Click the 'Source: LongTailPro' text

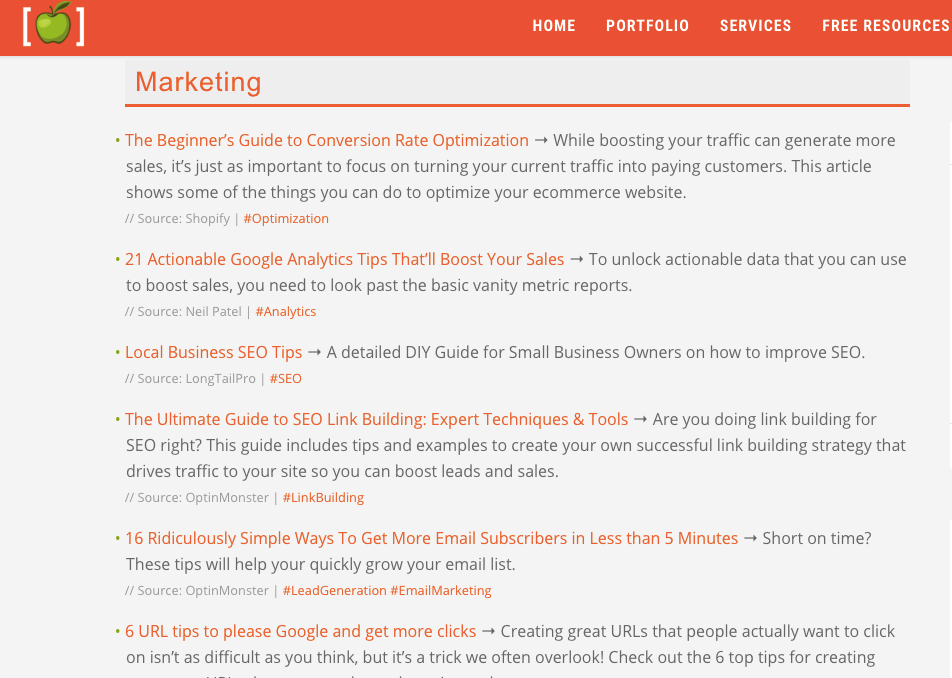tap(196, 378)
